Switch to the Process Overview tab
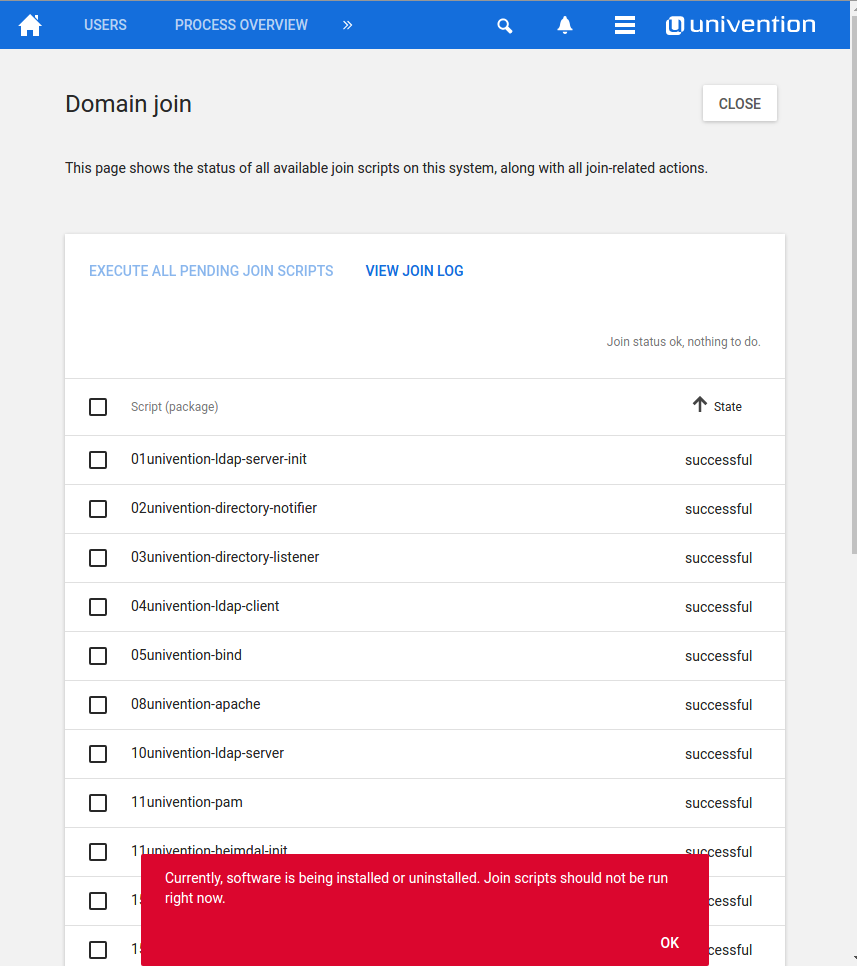This screenshot has width=857, height=966. coord(241,25)
